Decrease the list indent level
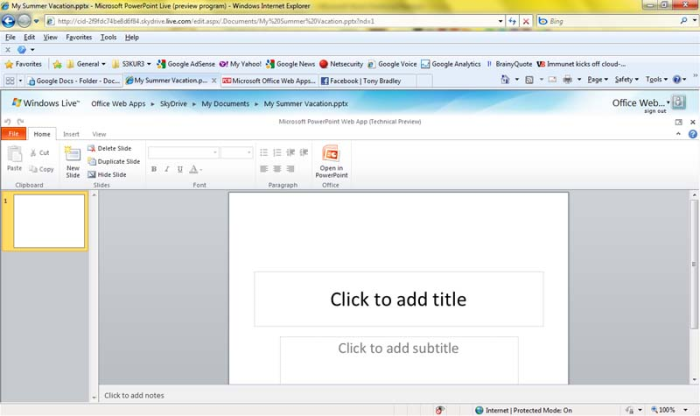Screen dimensions: 700x416 point(291,153)
